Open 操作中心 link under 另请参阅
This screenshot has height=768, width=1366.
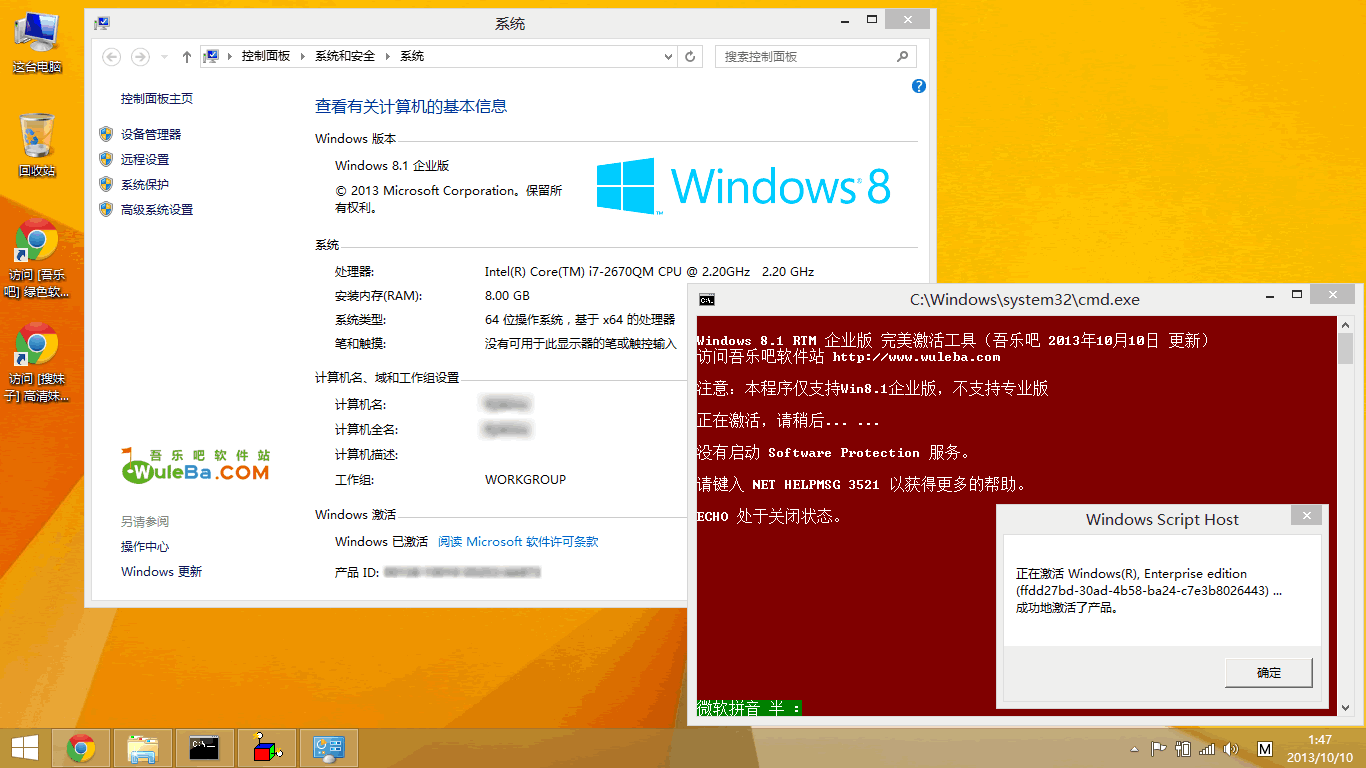(145, 547)
